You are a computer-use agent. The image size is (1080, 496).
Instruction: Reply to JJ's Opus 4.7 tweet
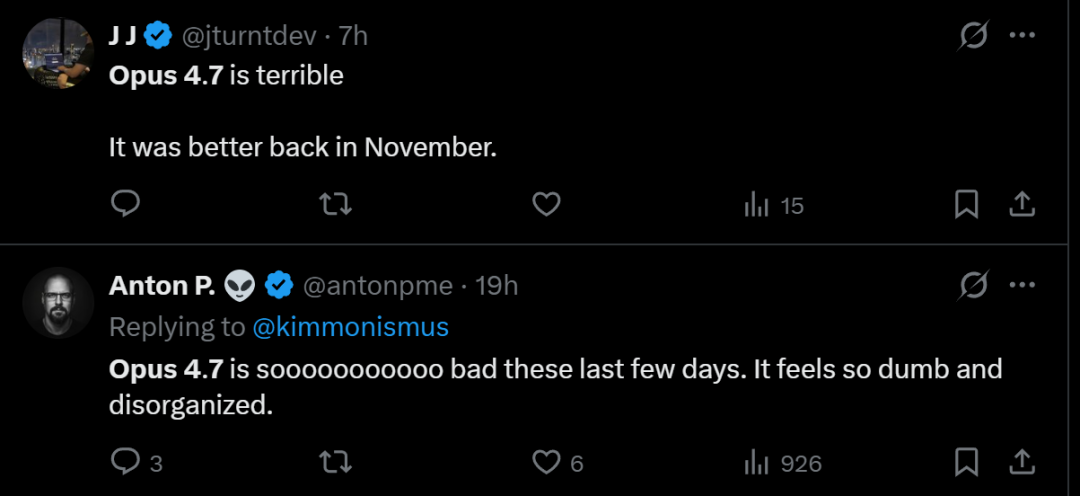(x=125, y=205)
